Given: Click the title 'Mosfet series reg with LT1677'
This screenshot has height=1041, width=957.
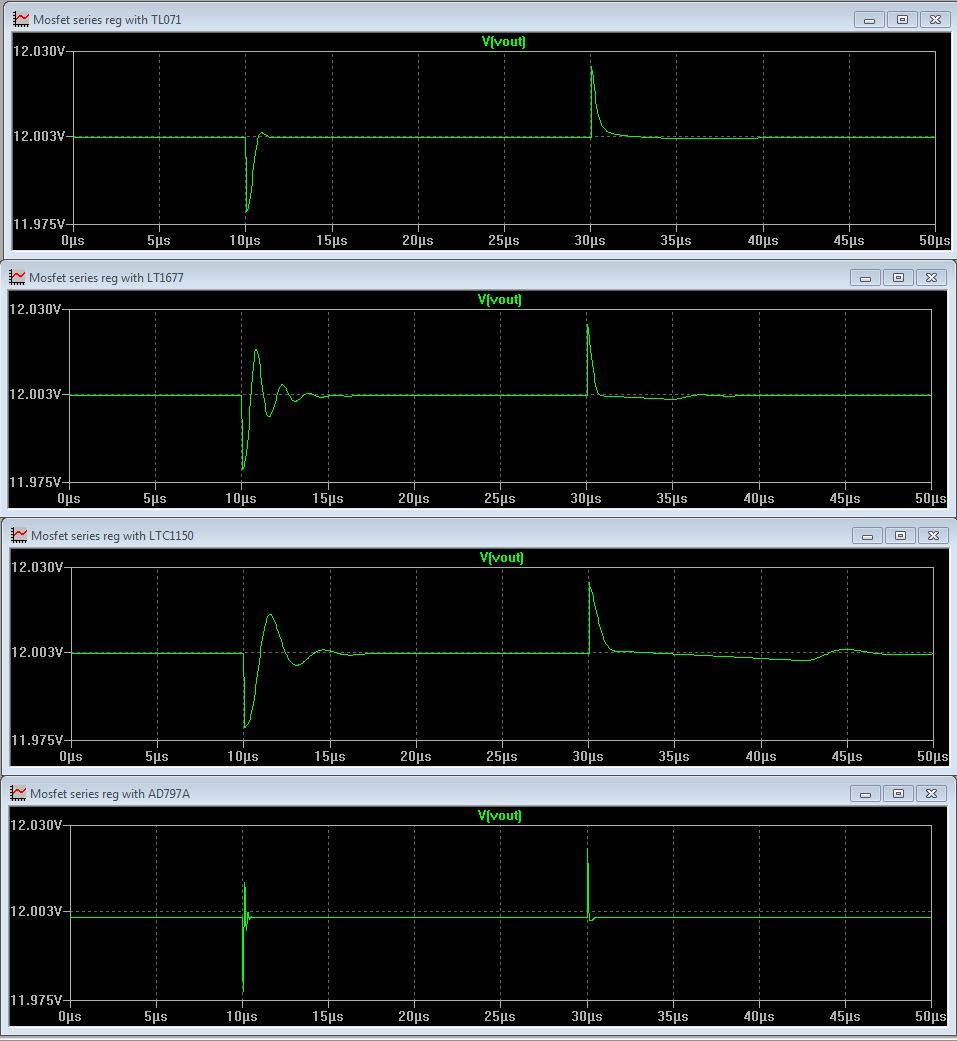Looking at the screenshot, I should (106, 278).
